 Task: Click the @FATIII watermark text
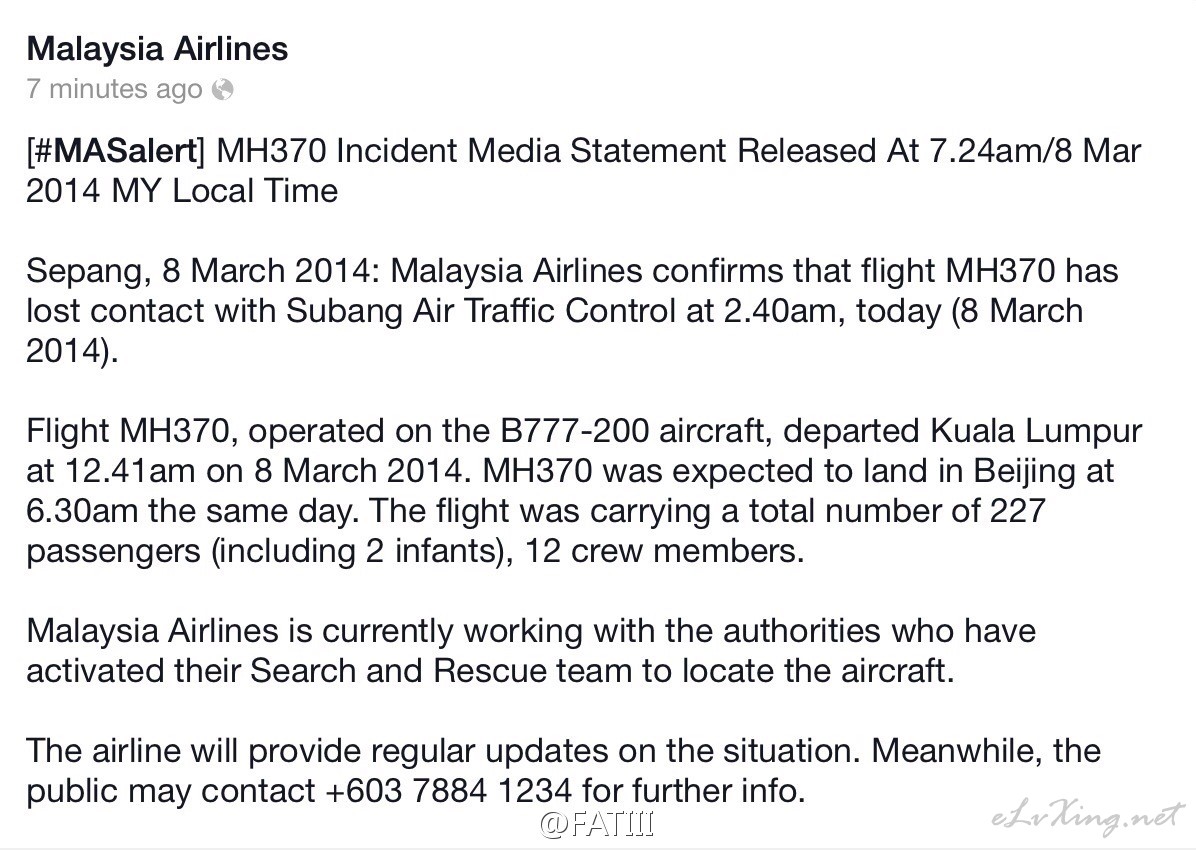597,823
